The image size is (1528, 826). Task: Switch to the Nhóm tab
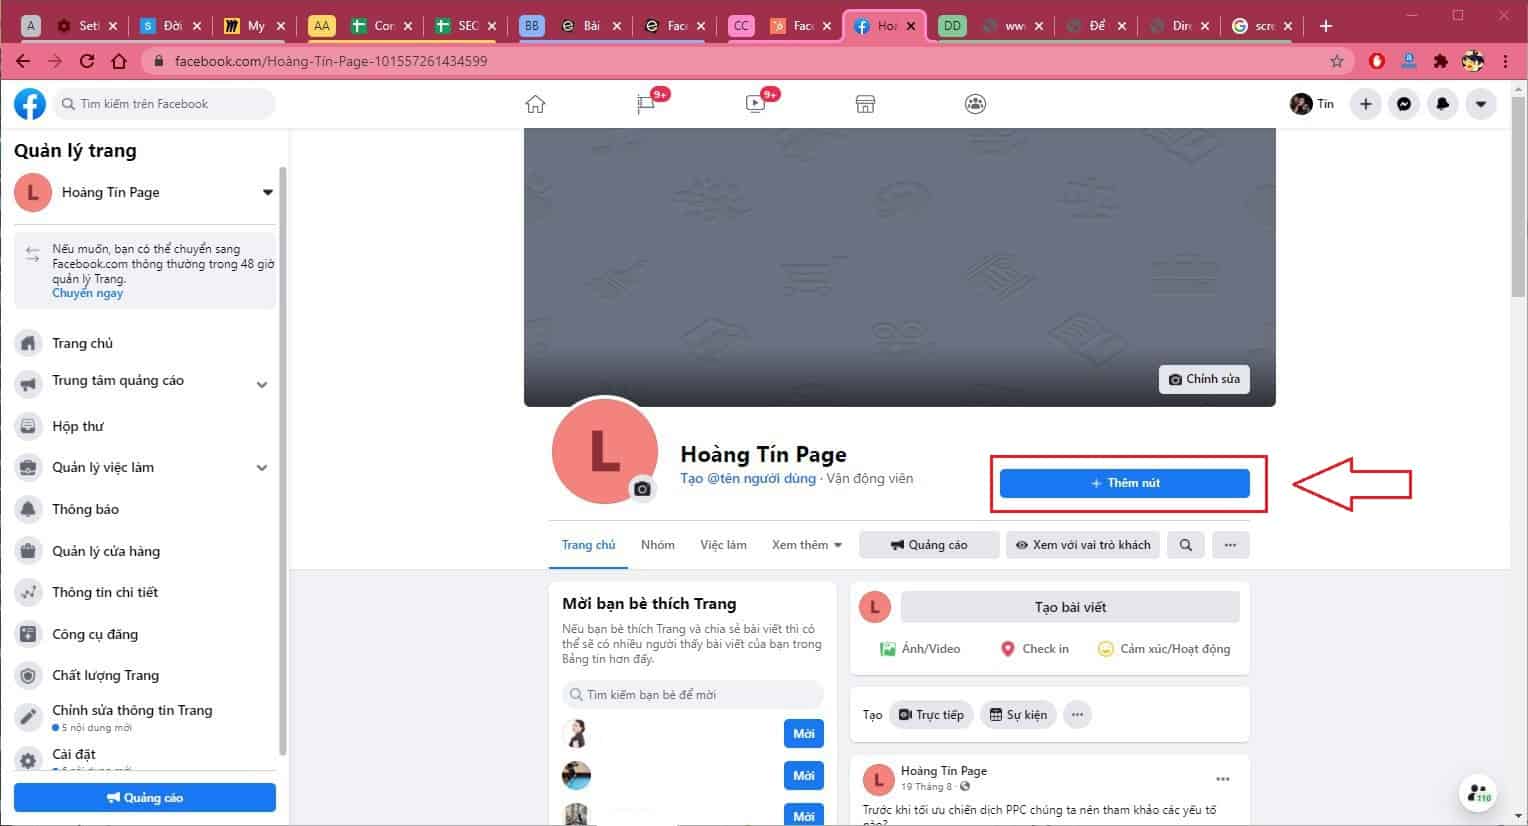click(x=657, y=545)
